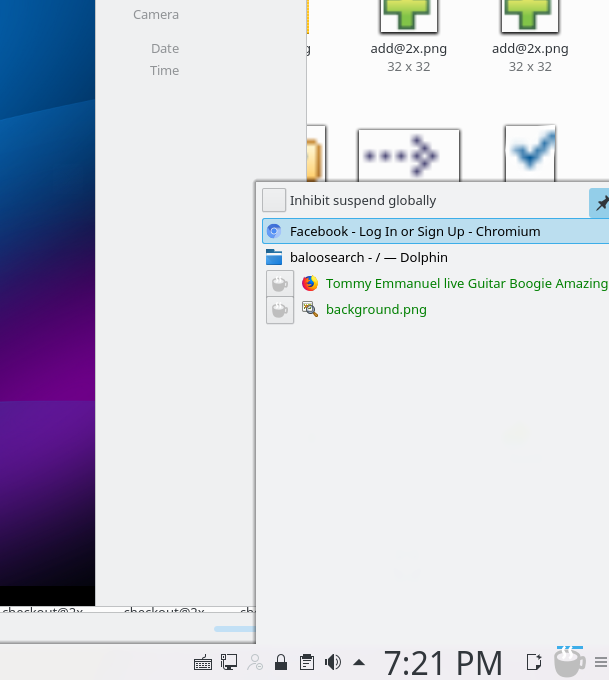The height and width of the screenshot is (680, 609).
Task: Click the Date label in the info panel
Action: point(165,49)
